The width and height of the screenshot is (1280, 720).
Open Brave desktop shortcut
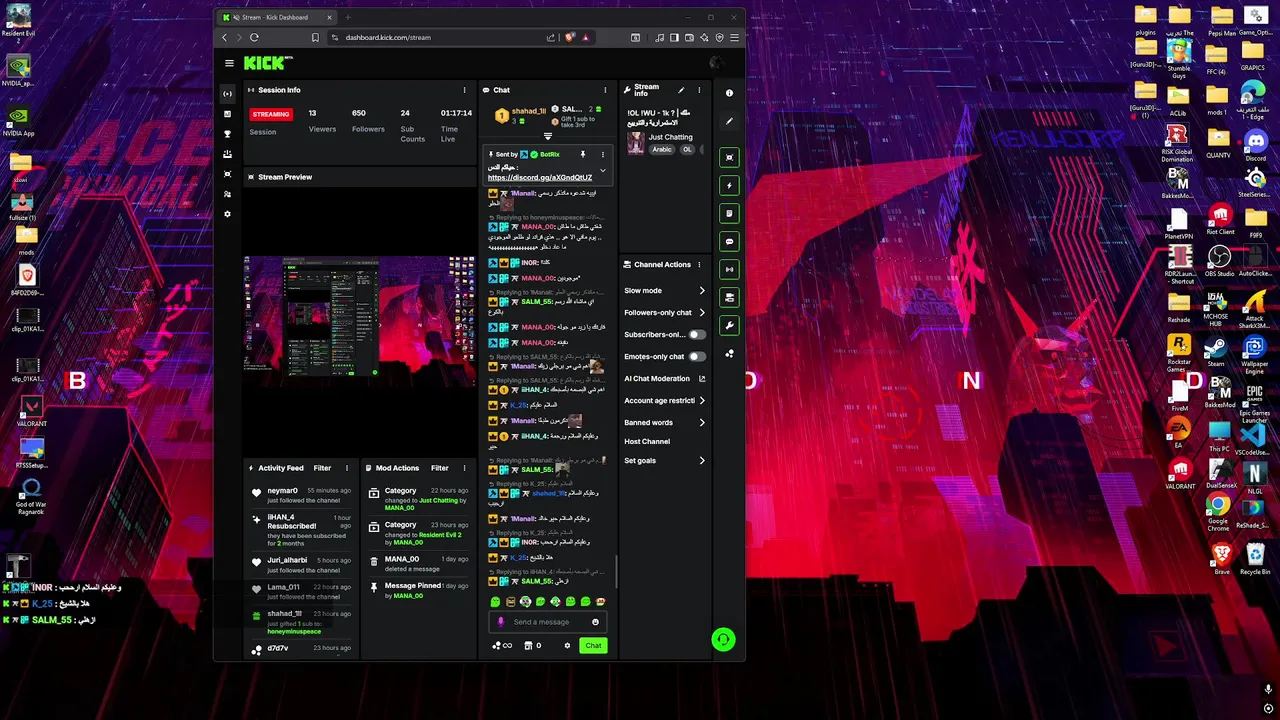click(x=1220, y=558)
